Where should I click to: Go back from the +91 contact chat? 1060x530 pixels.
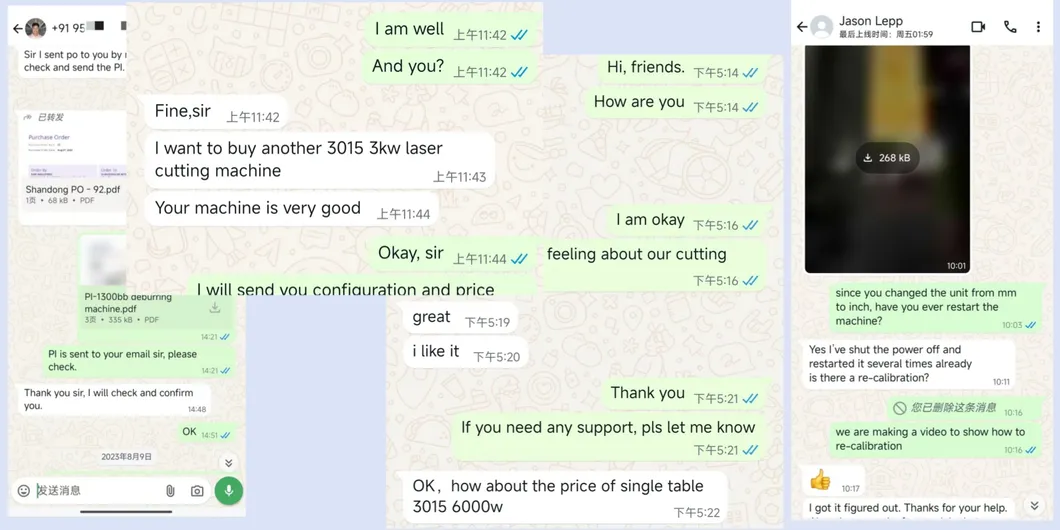pyautogui.click(x=18, y=28)
